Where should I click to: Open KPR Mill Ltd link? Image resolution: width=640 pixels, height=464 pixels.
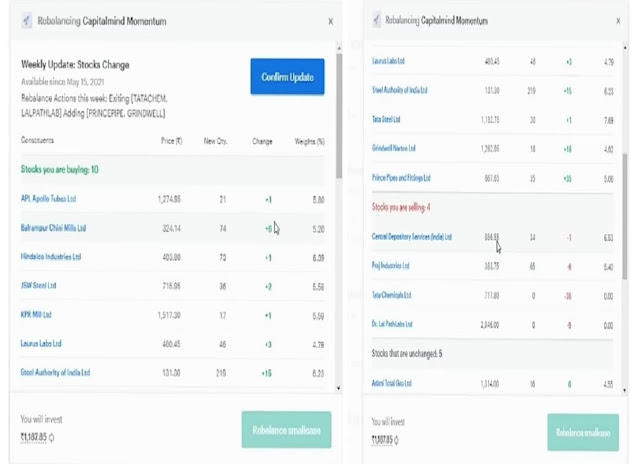tap(36, 315)
